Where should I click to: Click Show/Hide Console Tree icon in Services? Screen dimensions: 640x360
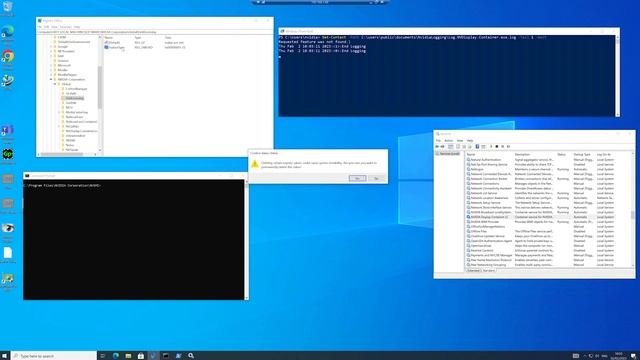tap(451, 147)
